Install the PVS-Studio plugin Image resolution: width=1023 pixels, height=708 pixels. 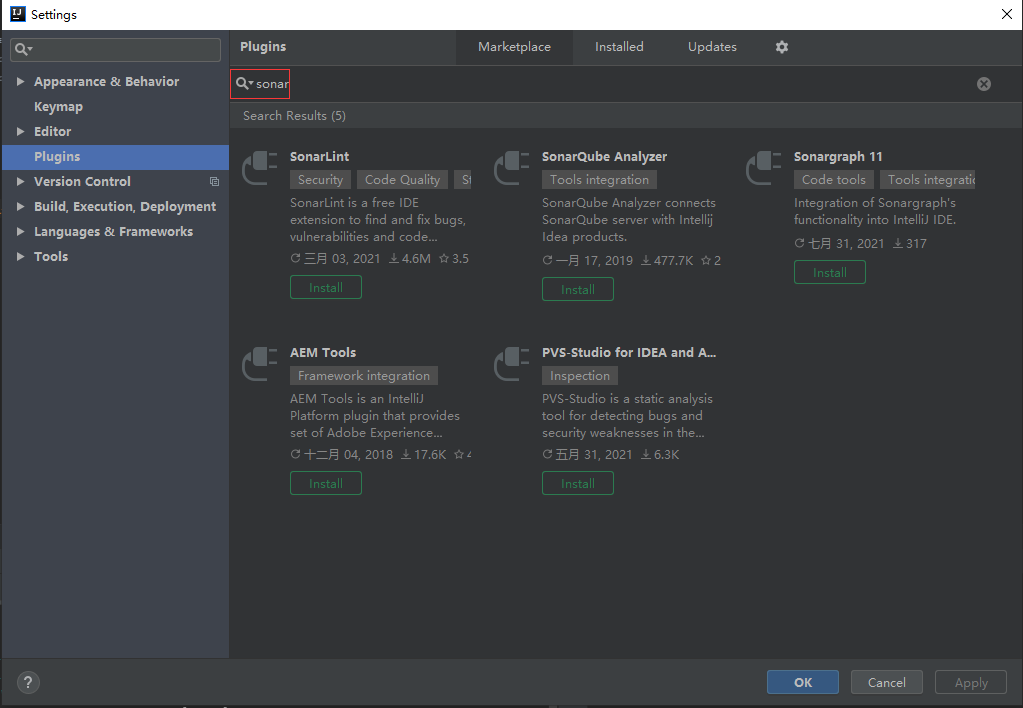(x=577, y=483)
